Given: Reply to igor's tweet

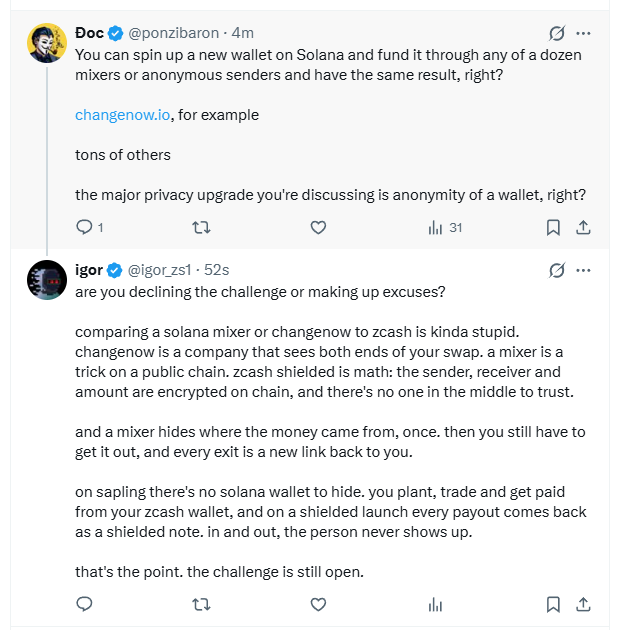Looking at the screenshot, I should 84,604.
